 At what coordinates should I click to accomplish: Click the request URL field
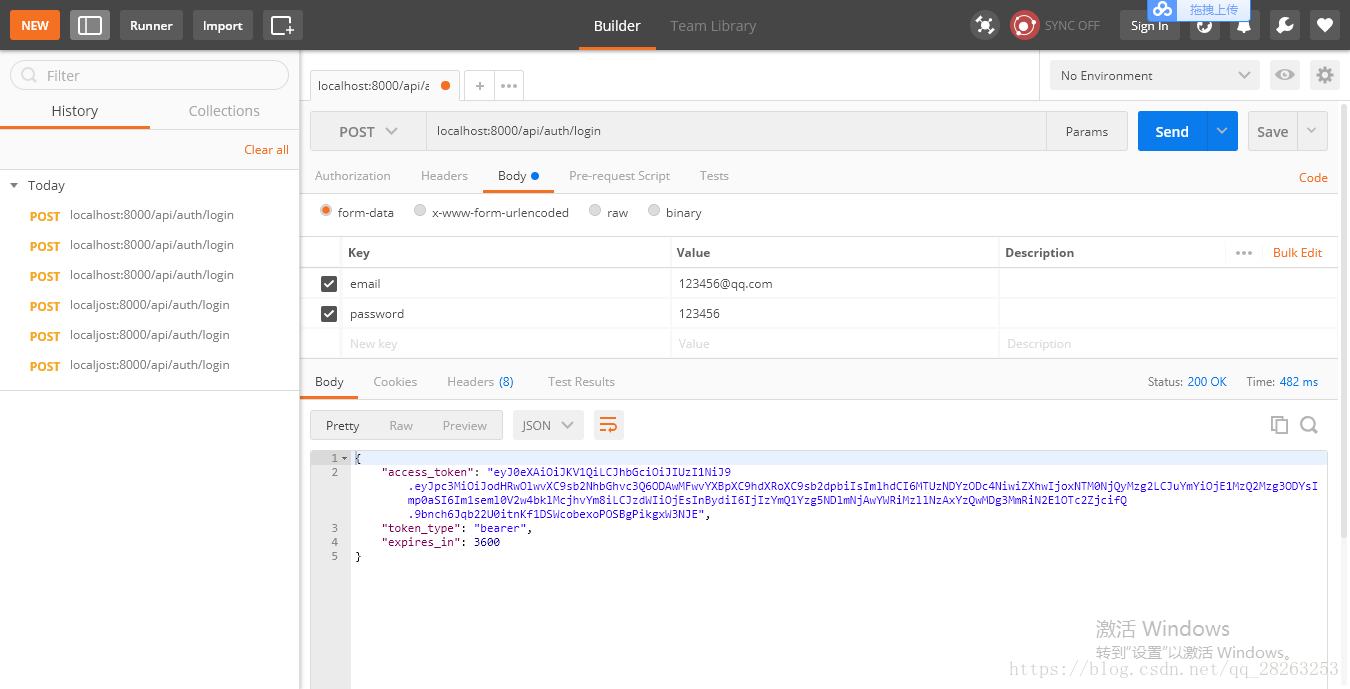(736, 131)
